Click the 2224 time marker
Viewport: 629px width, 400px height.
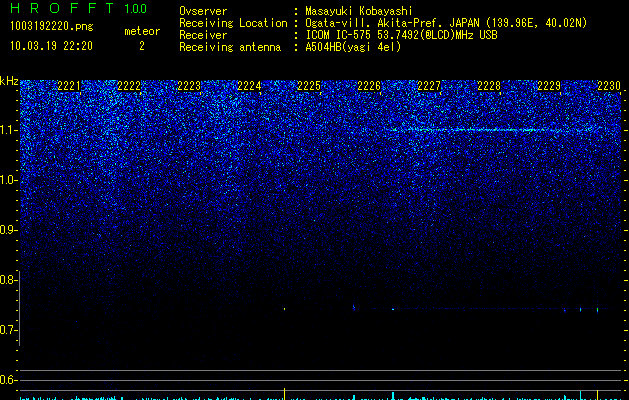[x=249, y=86]
